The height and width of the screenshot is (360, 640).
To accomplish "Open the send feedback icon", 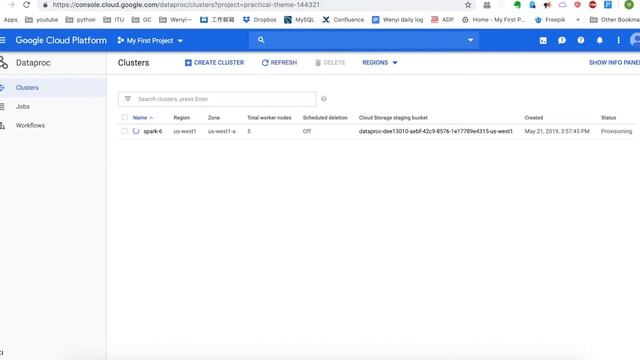I will (562, 40).
